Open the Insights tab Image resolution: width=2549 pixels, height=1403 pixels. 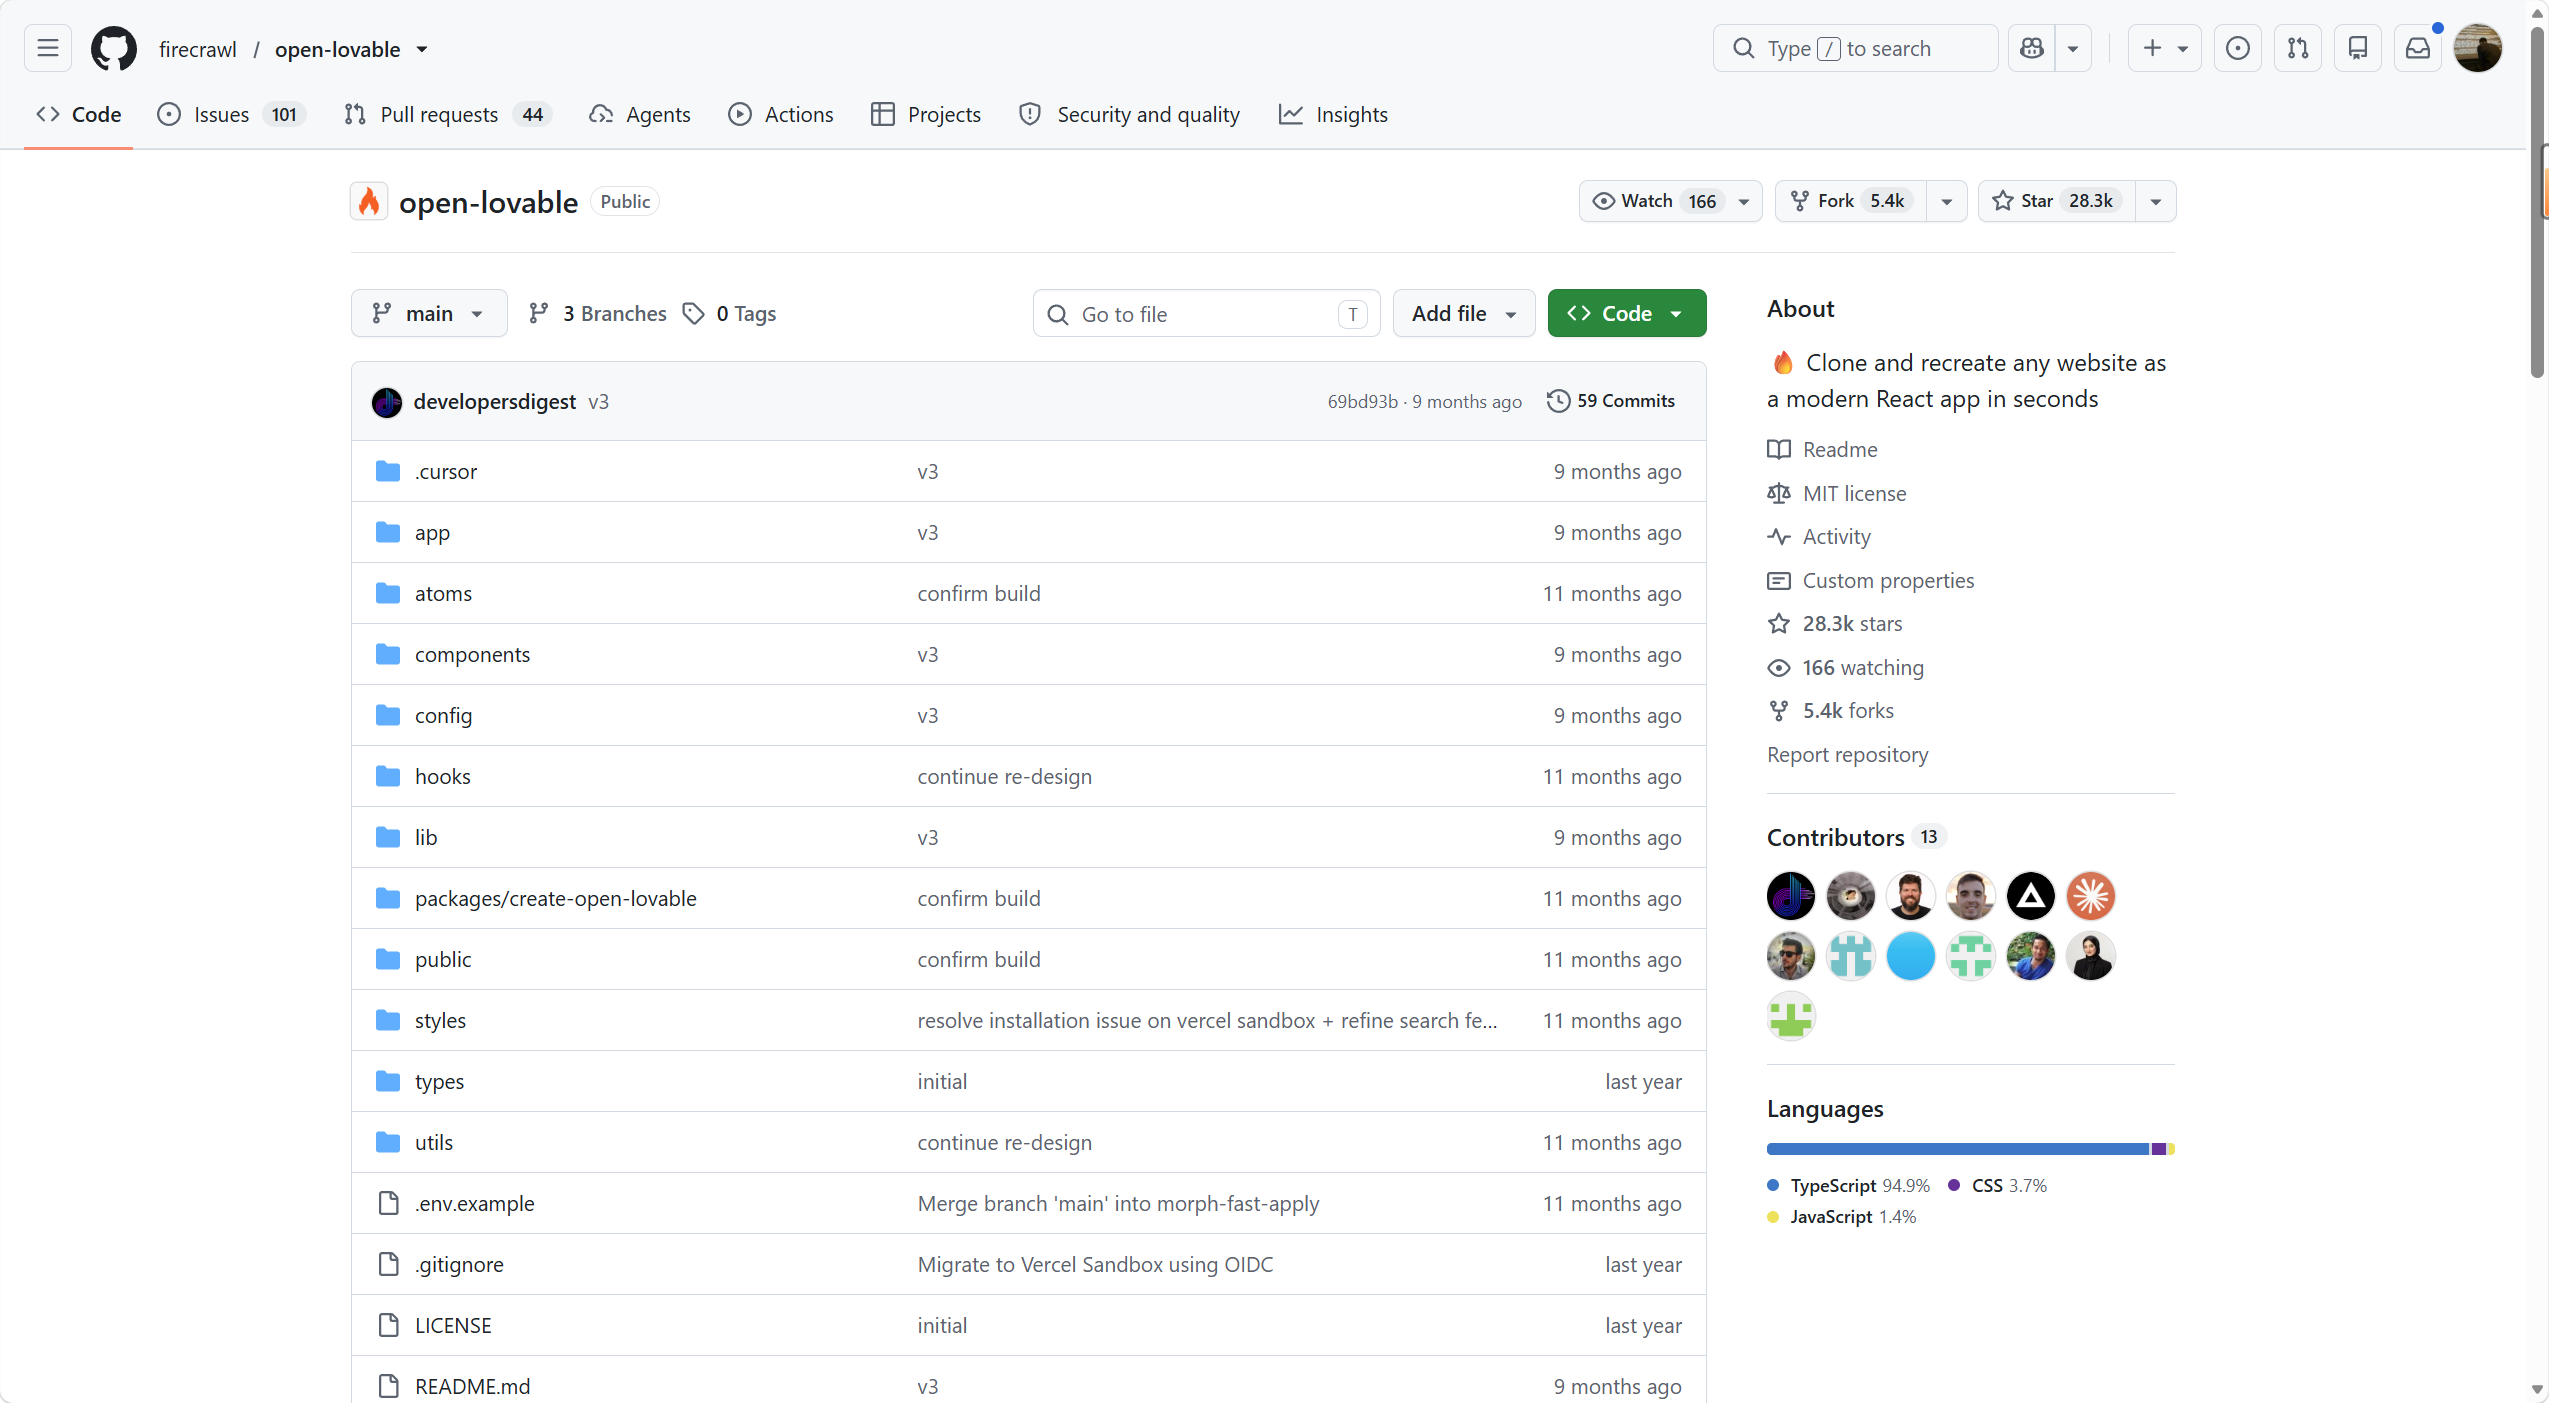1333,115
